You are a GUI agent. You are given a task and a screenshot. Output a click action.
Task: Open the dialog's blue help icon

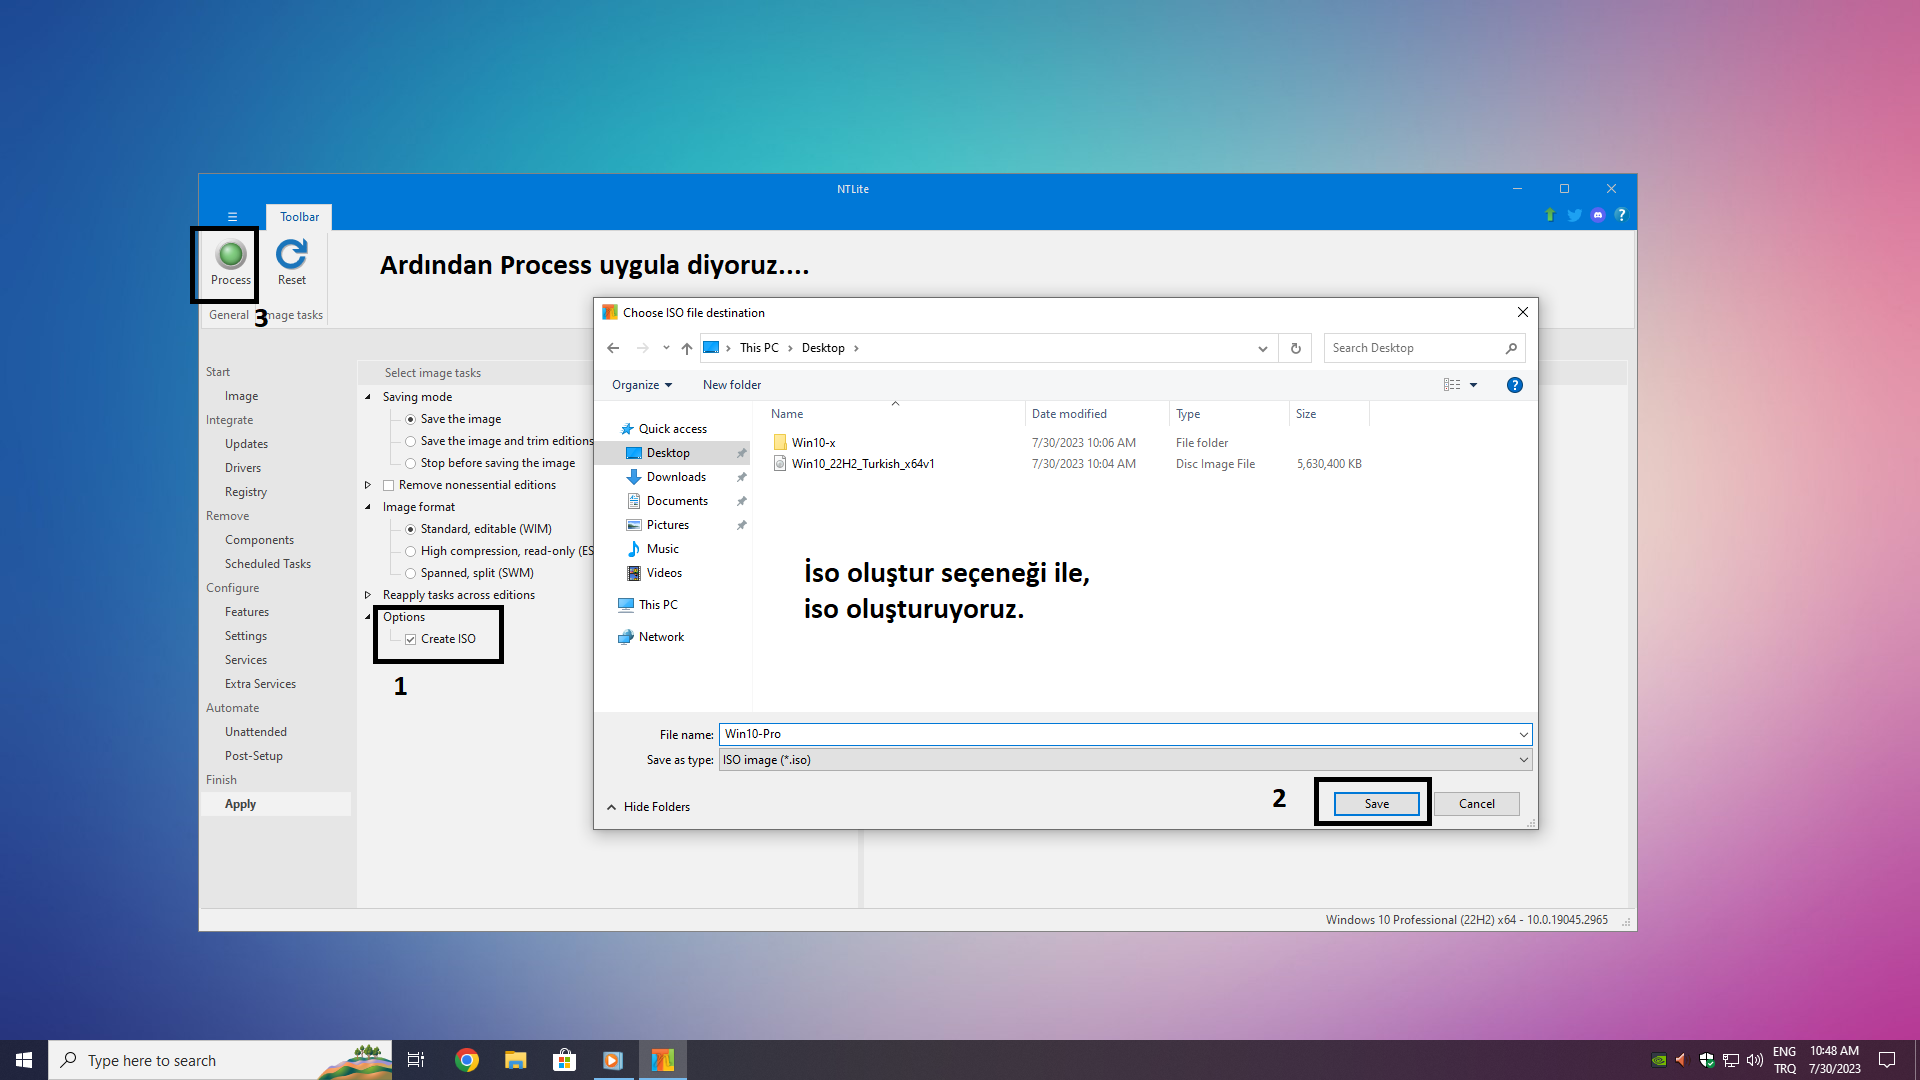click(1514, 385)
